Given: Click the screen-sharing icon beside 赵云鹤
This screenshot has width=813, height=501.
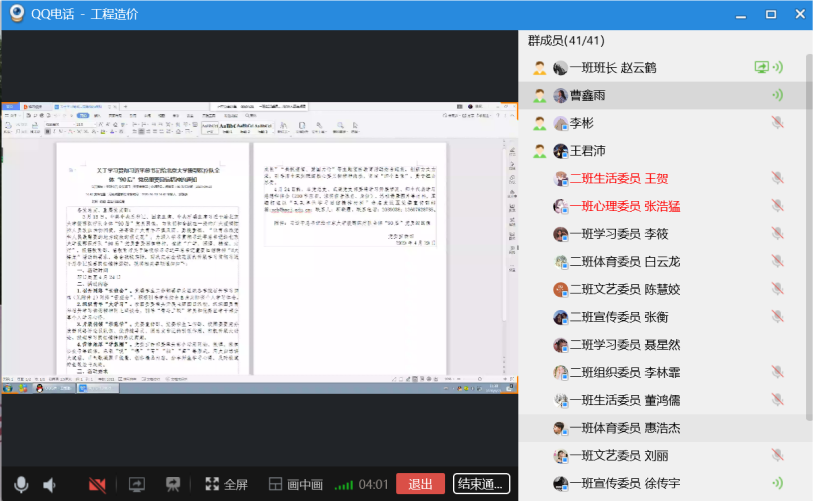Looking at the screenshot, I should tap(762, 68).
